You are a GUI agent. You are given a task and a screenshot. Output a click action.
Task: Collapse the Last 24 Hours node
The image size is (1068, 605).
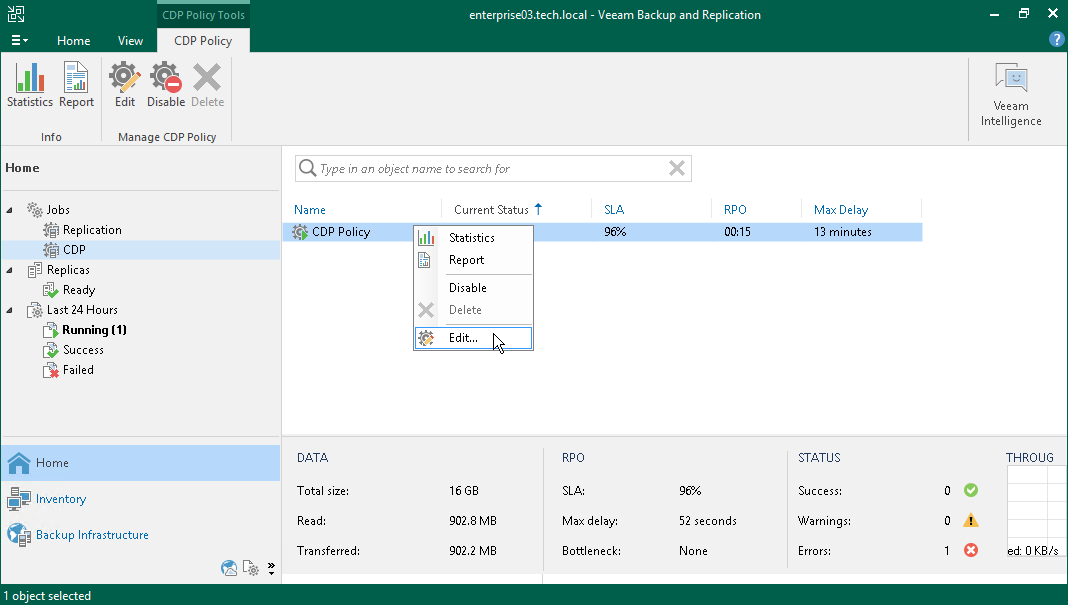pyautogui.click(x=11, y=310)
